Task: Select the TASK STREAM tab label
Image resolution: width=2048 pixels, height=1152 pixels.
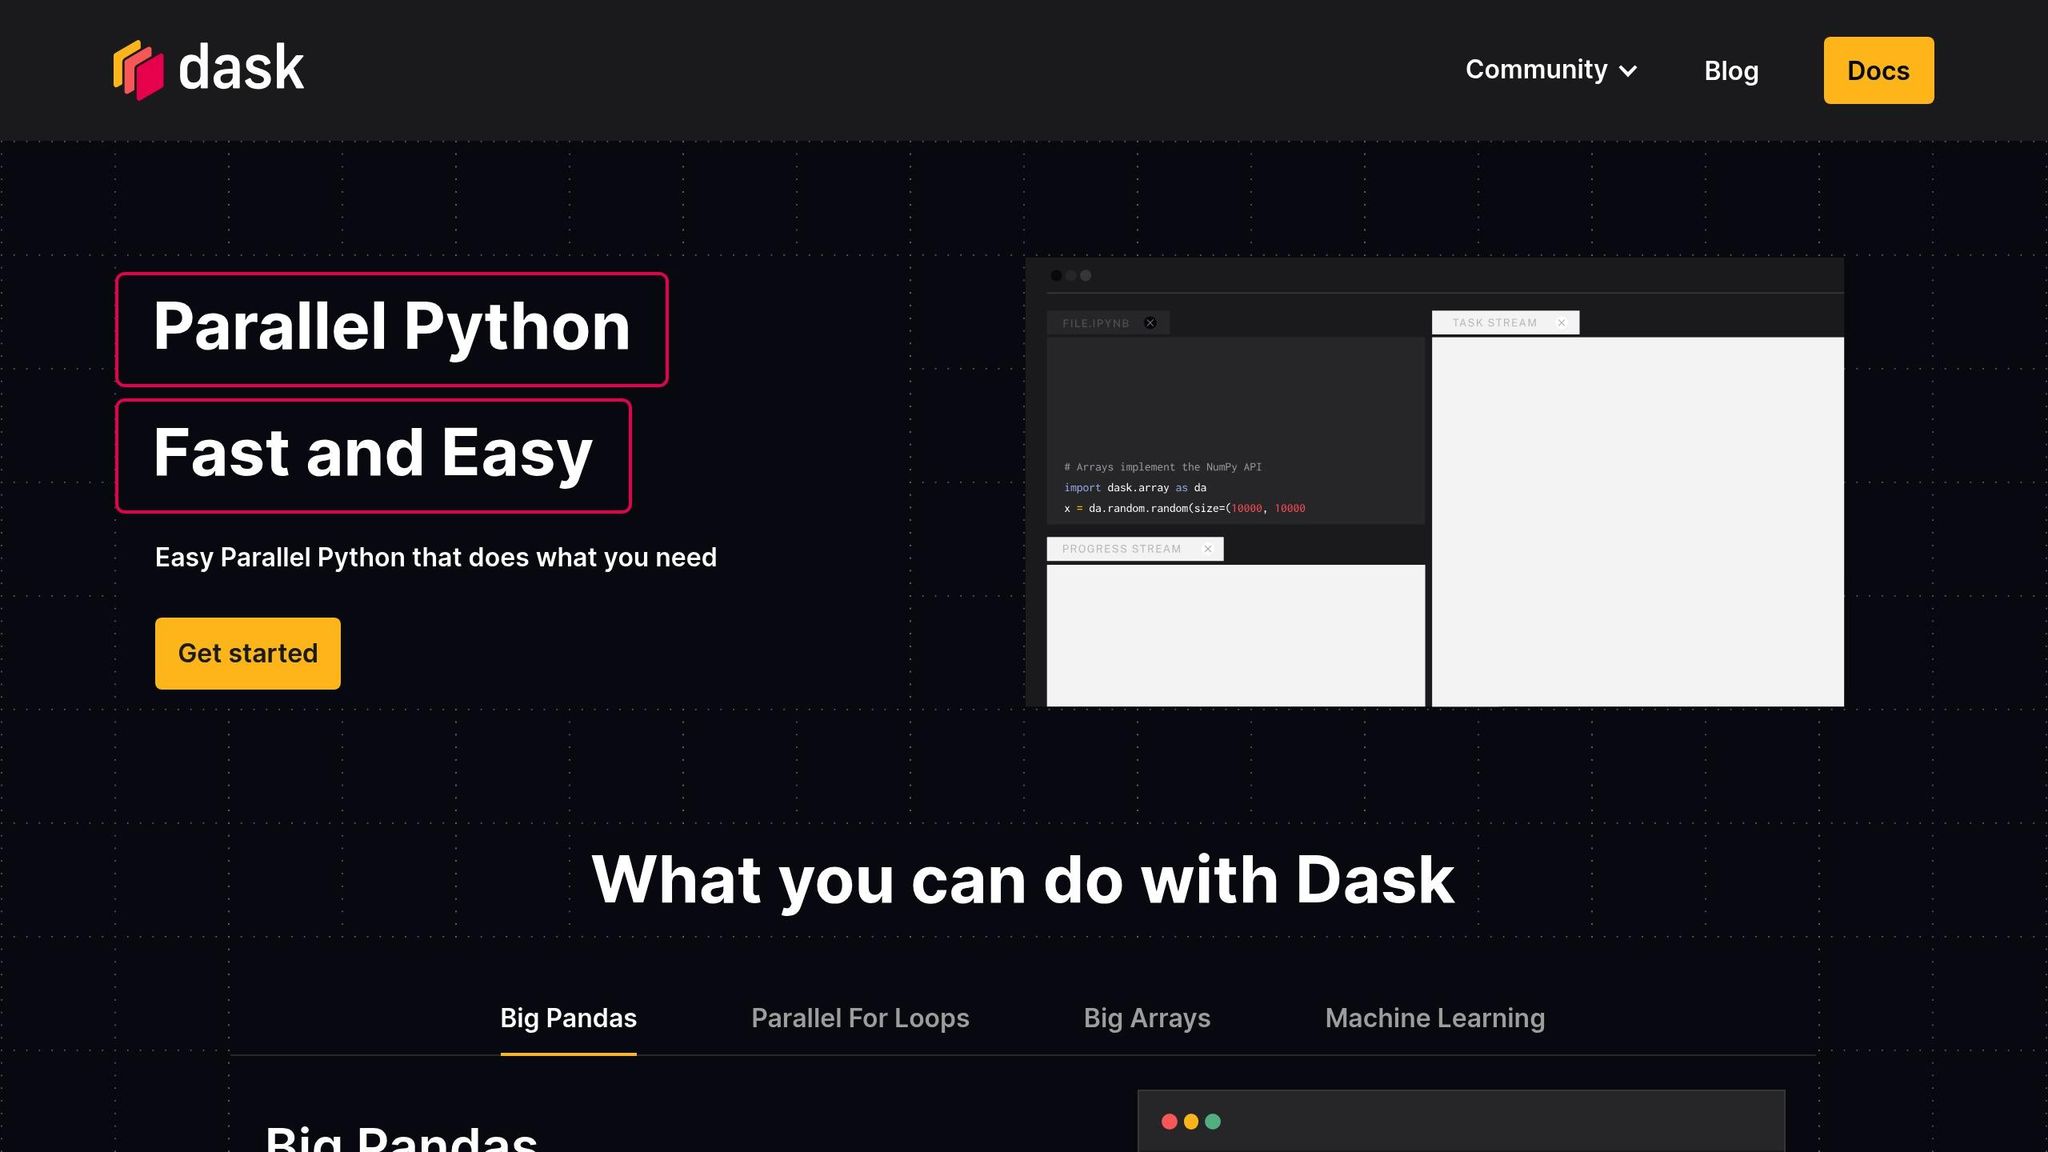Action: (x=1494, y=323)
